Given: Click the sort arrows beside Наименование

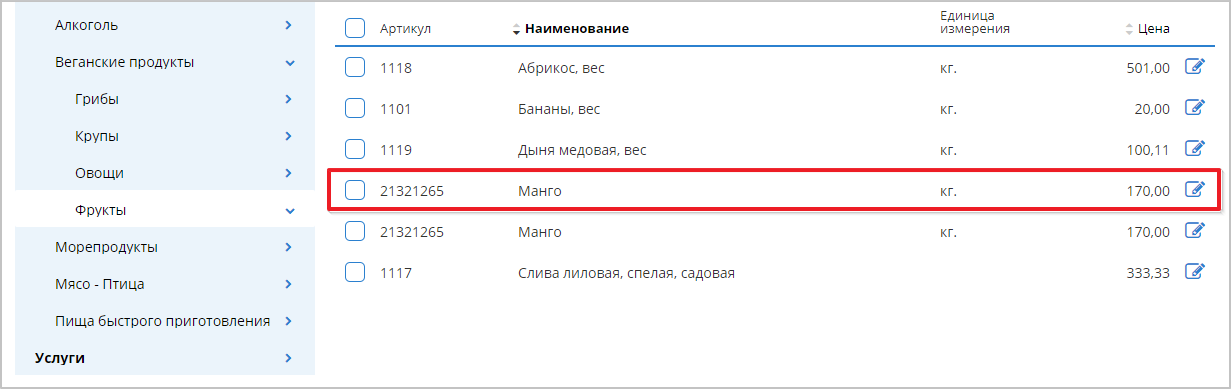Looking at the screenshot, I should (x=516, y=29).
